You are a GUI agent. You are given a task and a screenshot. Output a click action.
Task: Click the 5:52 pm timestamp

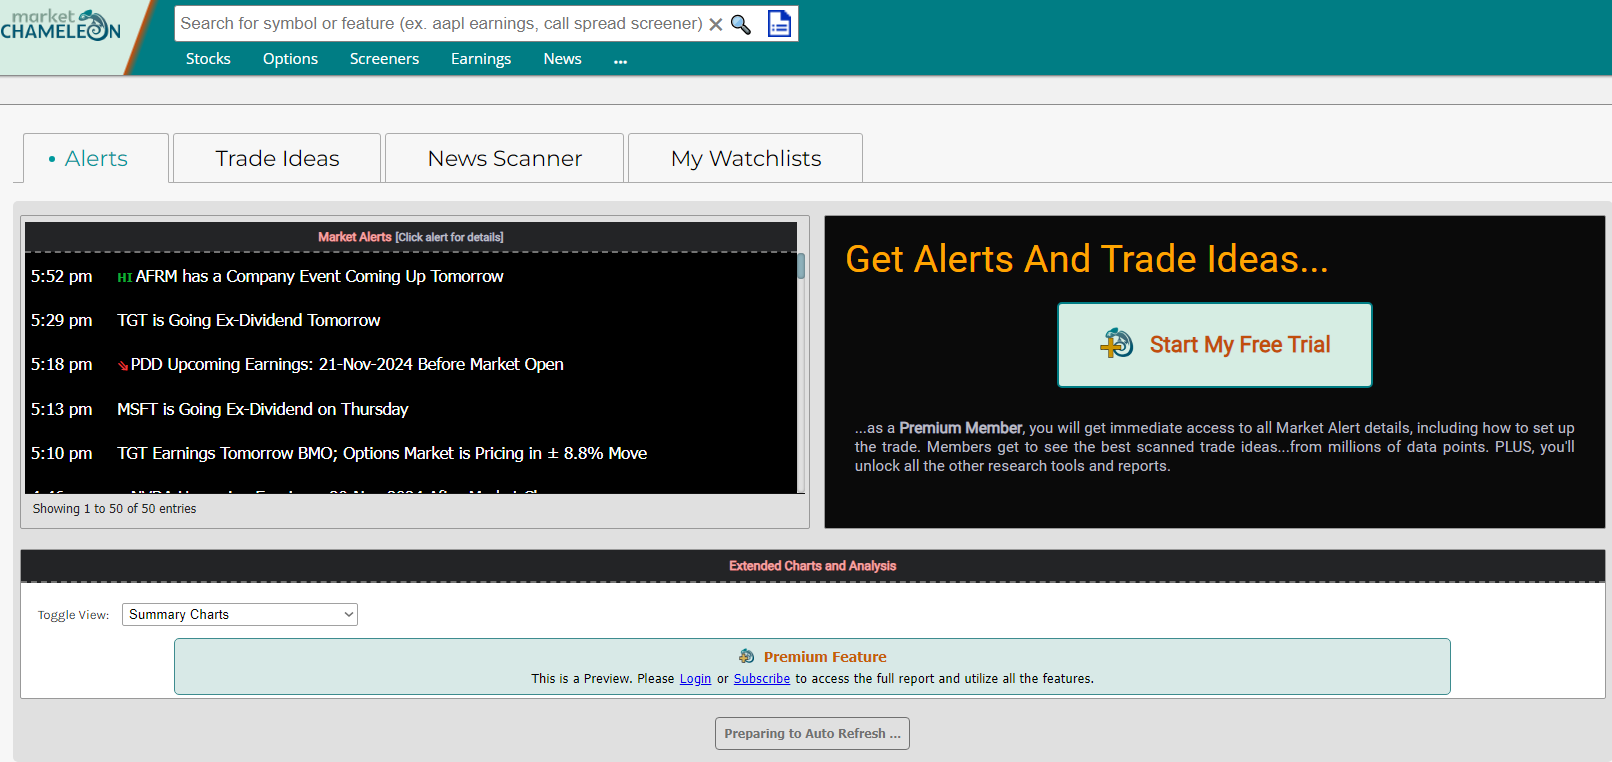click(61, 276)
